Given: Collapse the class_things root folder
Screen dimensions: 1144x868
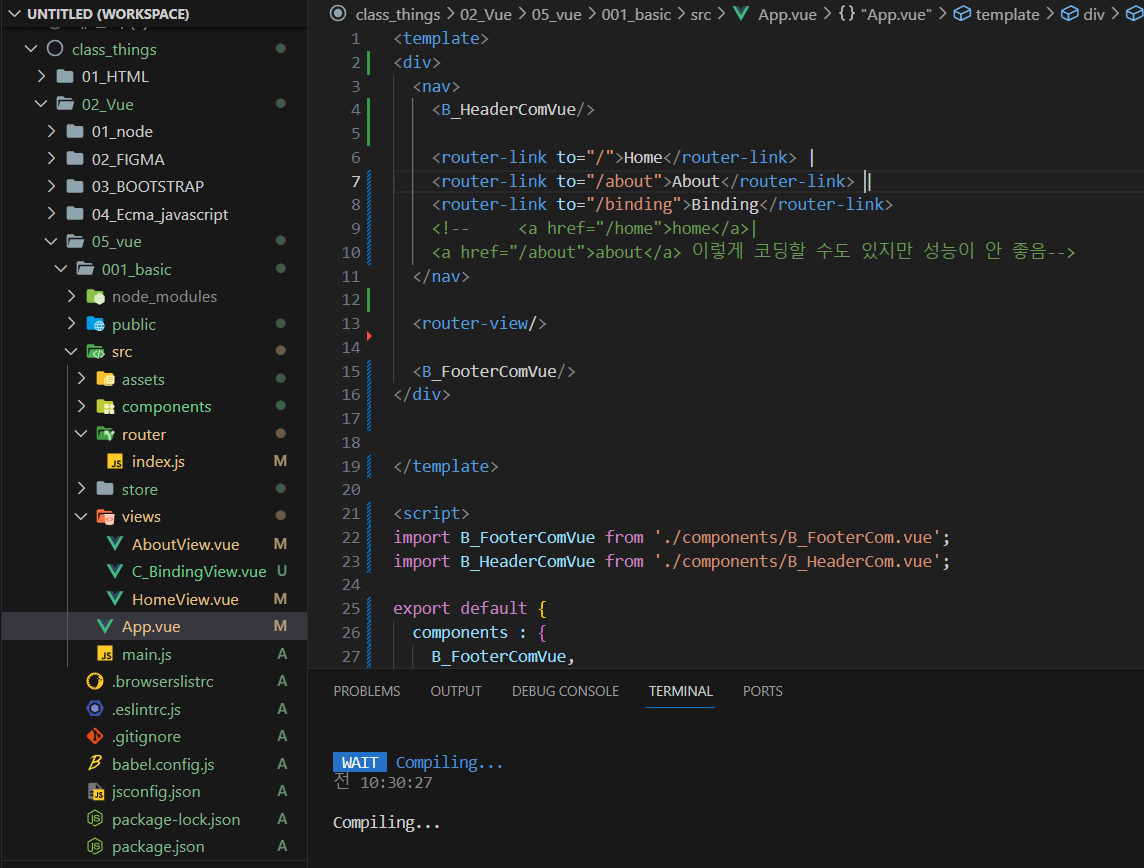Looking at the screenshot, I should (31, 49).
